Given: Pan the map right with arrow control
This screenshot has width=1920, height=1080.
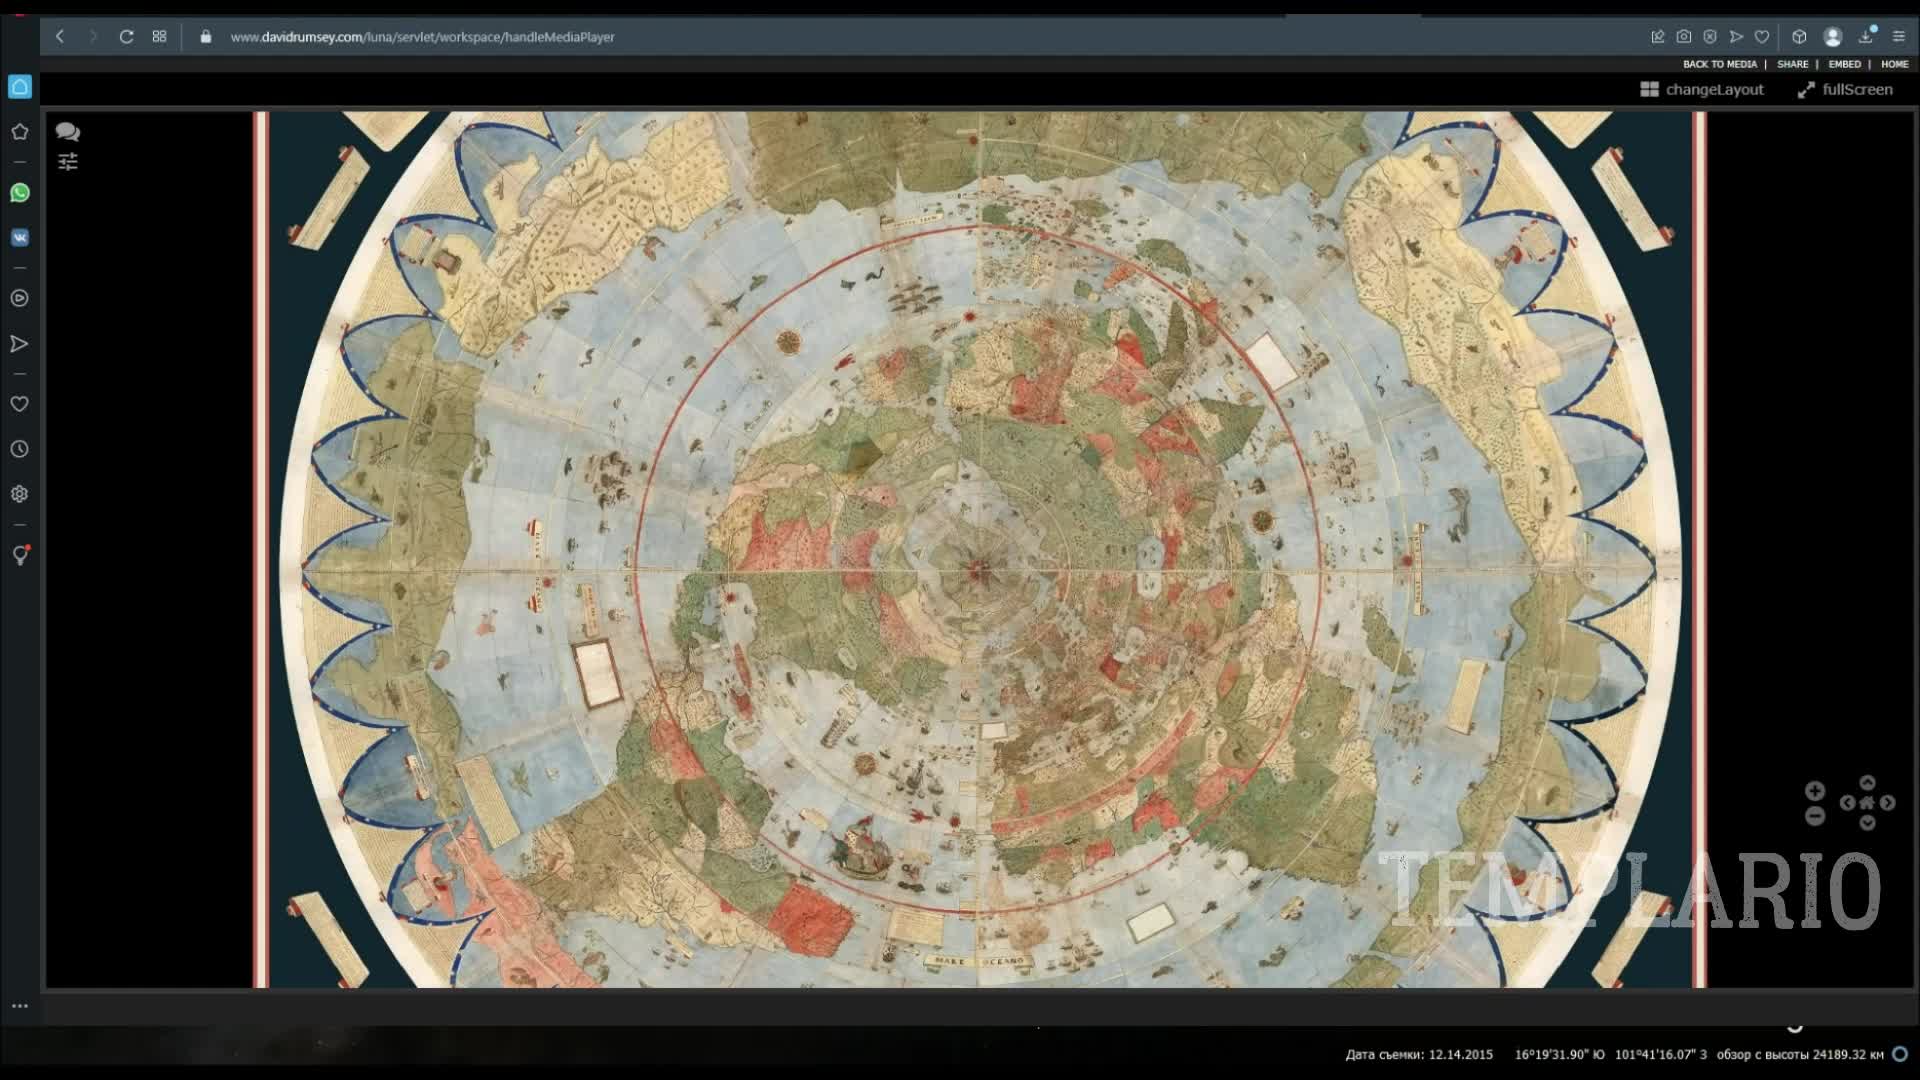Looking at the screenshot, I should click(x=1888, y=803).
